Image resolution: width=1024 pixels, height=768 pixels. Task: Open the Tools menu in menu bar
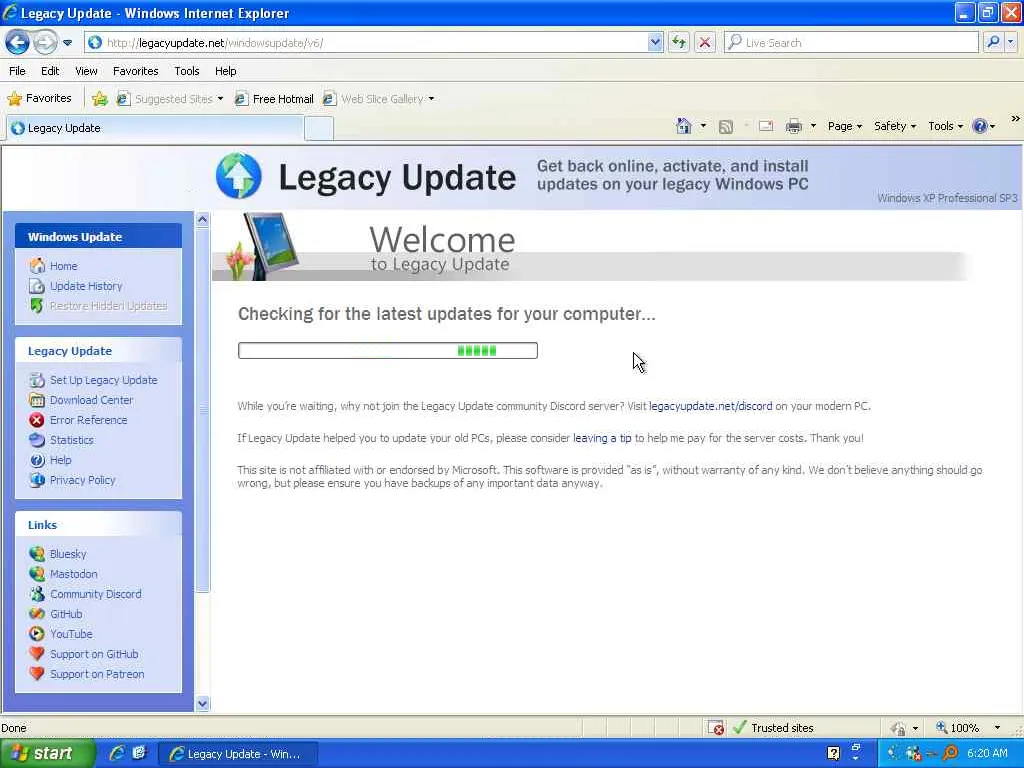[x=186, y=71]
